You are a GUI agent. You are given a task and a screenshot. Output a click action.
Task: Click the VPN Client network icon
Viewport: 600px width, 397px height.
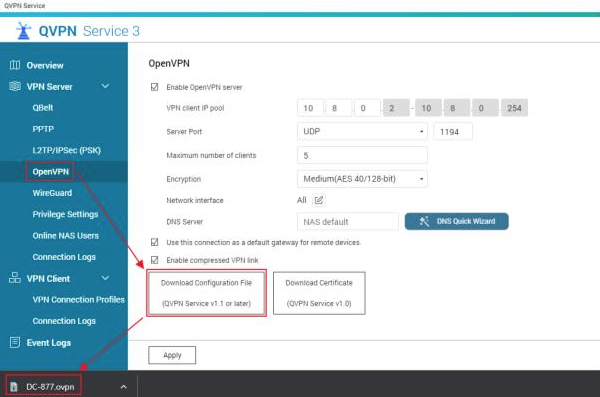(x=15, y=278)
